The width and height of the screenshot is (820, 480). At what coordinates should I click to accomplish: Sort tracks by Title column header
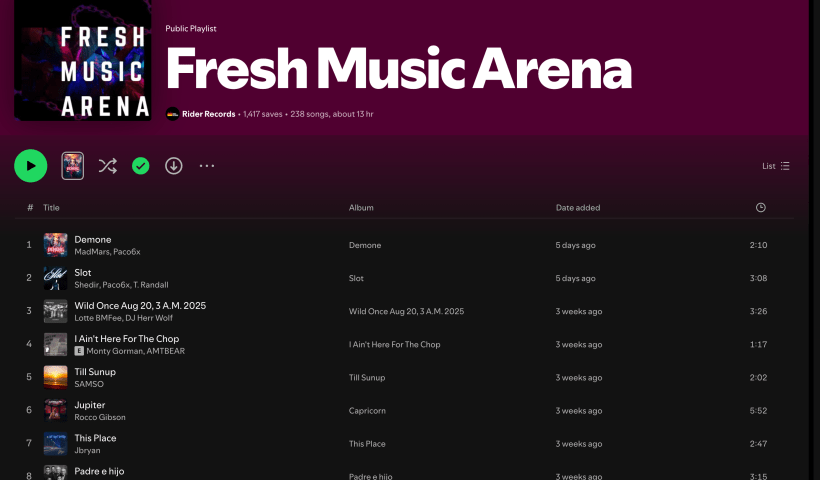(51, 208)
